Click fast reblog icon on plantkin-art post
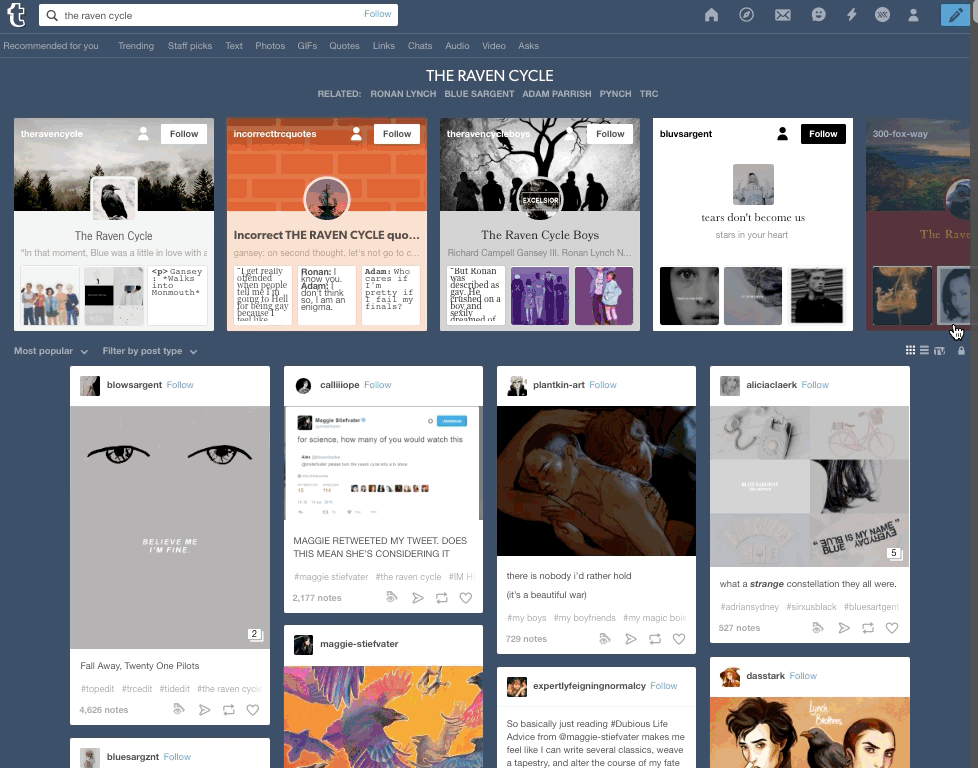Image resolution: width=978 pixels, height=768 pixels. (x=605, y=638)
